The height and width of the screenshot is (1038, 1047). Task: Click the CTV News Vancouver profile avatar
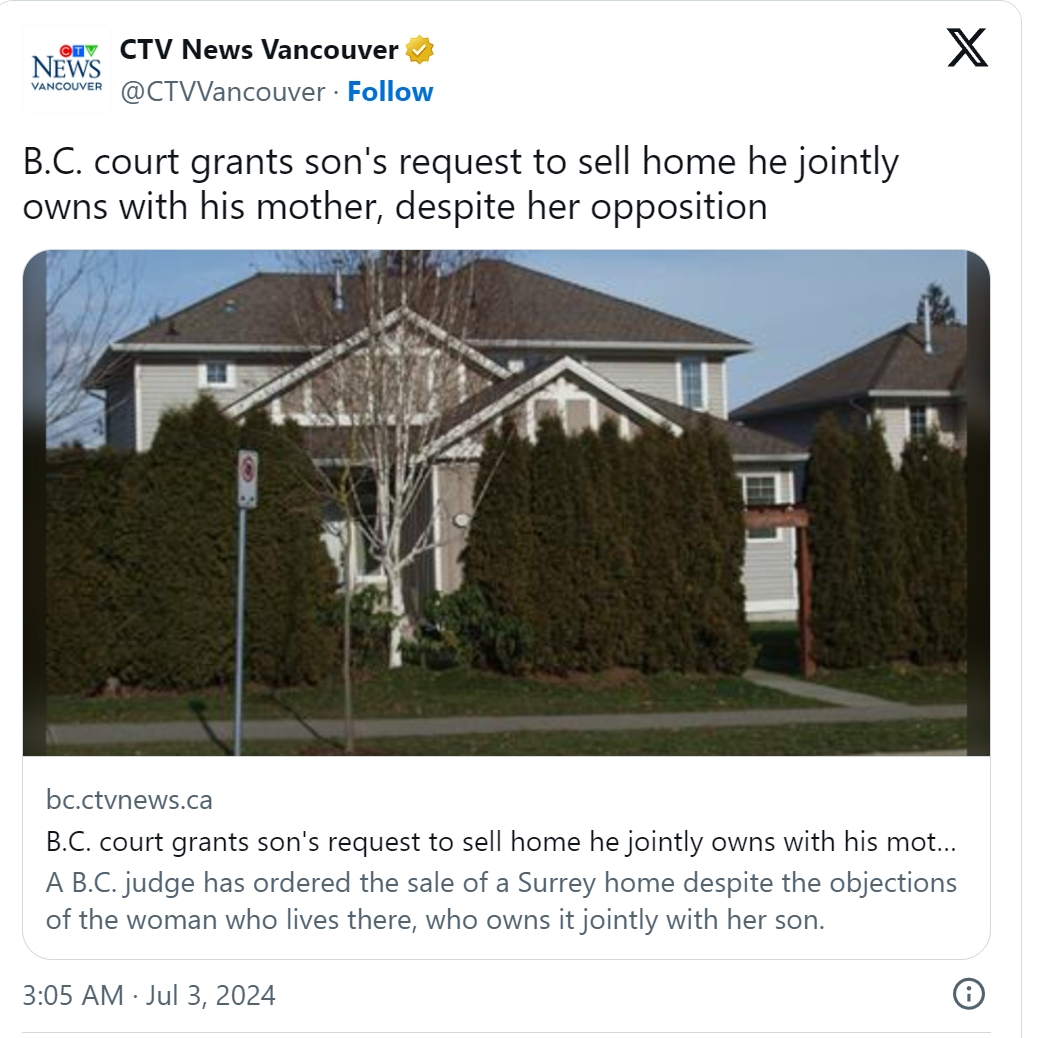pyautogui.click(x=67, y=69)
